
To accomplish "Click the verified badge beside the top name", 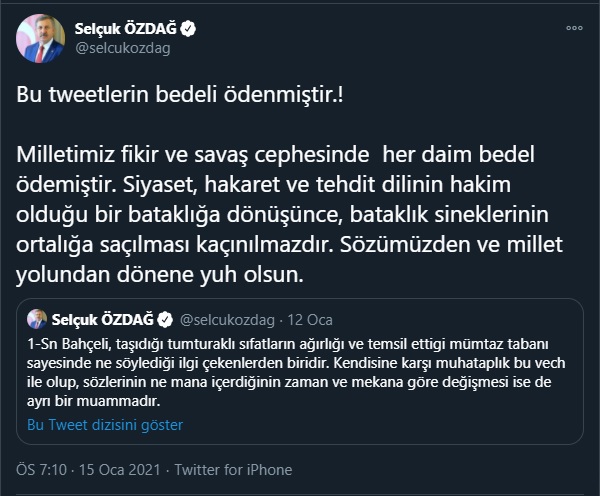I will pos(186,29).
